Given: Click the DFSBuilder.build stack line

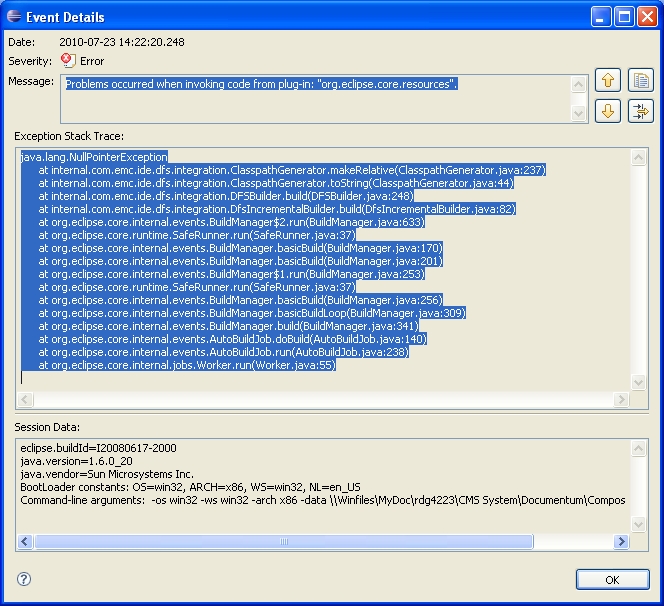Looking at the screenshot, I should coord(226,196).
